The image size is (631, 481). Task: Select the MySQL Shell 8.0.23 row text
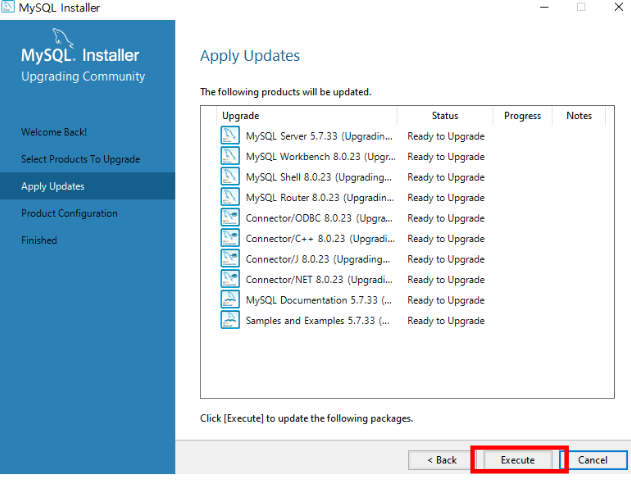318,178
